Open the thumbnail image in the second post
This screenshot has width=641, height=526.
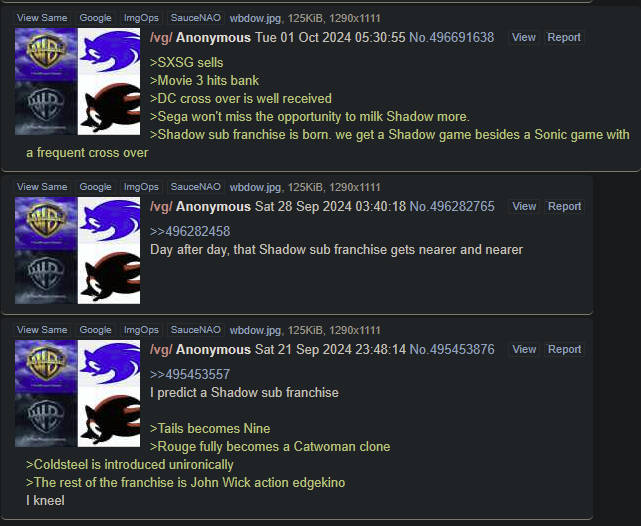(x=77, y=251)
